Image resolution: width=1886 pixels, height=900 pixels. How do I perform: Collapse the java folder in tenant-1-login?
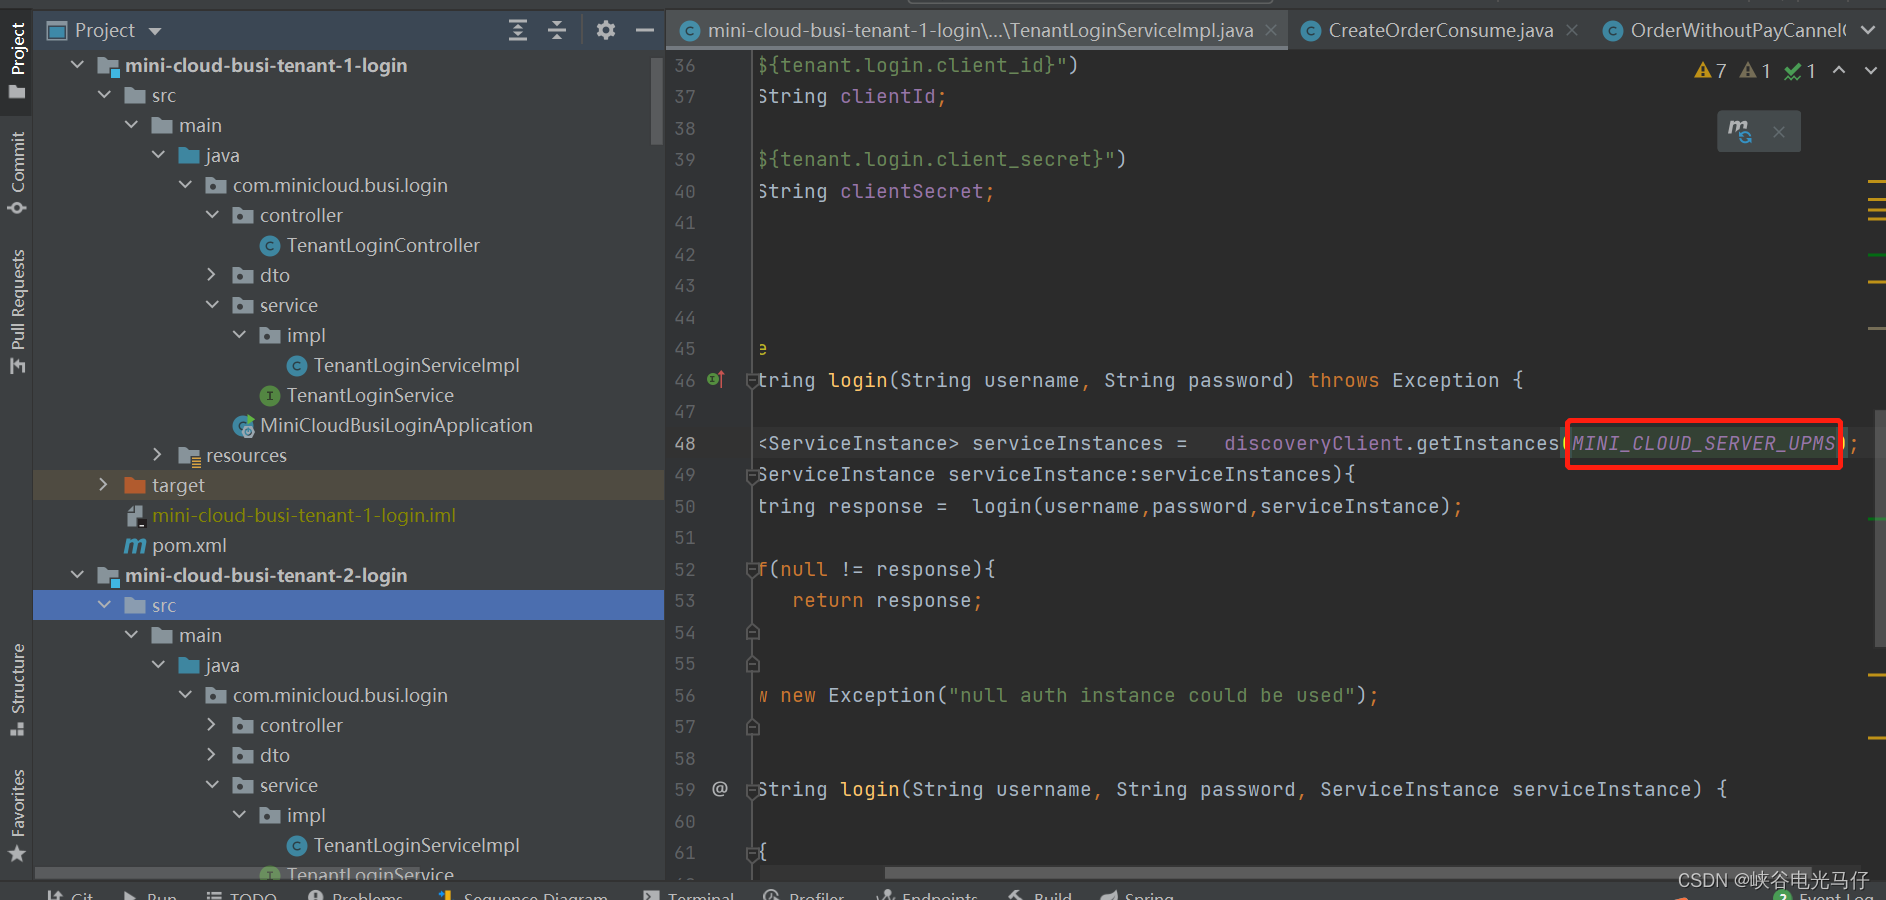[158, 155]
